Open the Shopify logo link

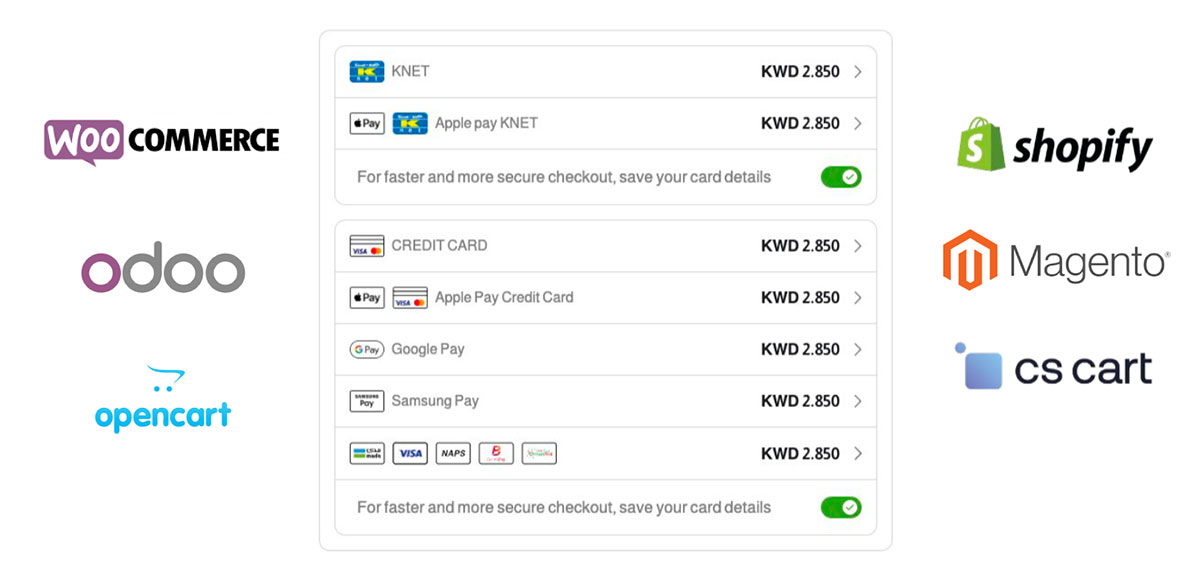(1054, 145)
